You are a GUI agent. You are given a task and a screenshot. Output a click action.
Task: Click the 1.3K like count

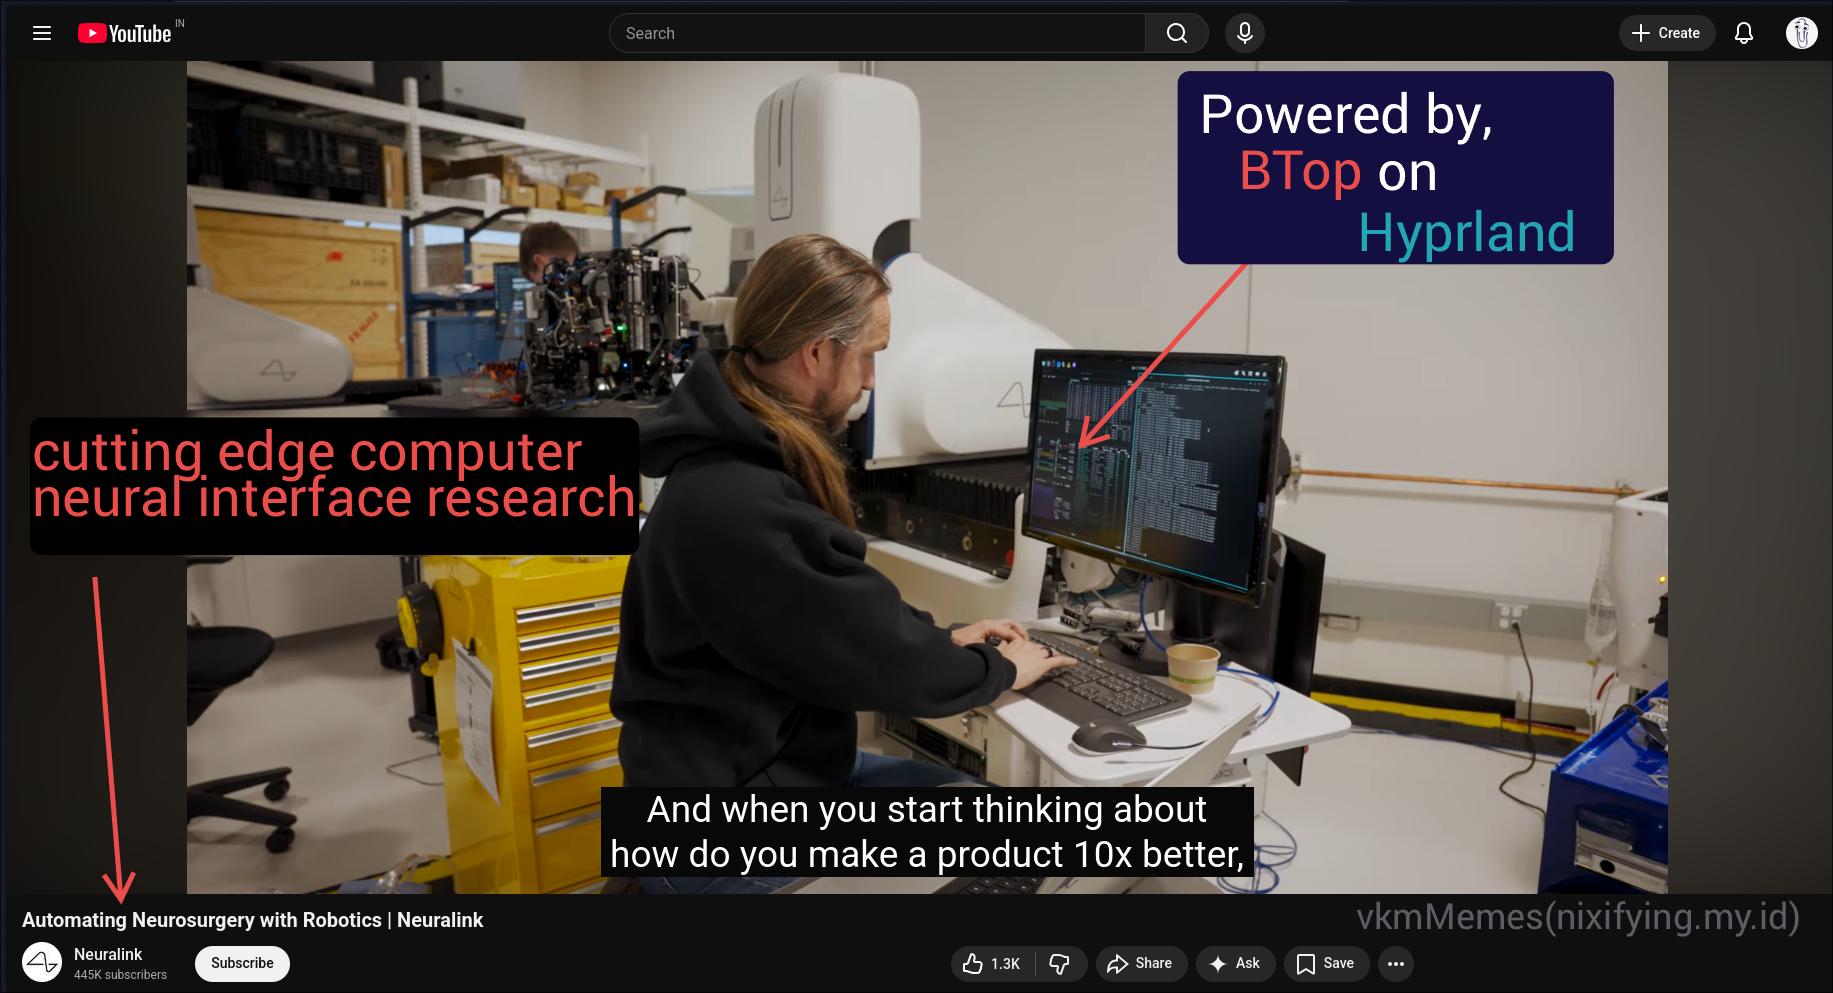pos(1005,964)
